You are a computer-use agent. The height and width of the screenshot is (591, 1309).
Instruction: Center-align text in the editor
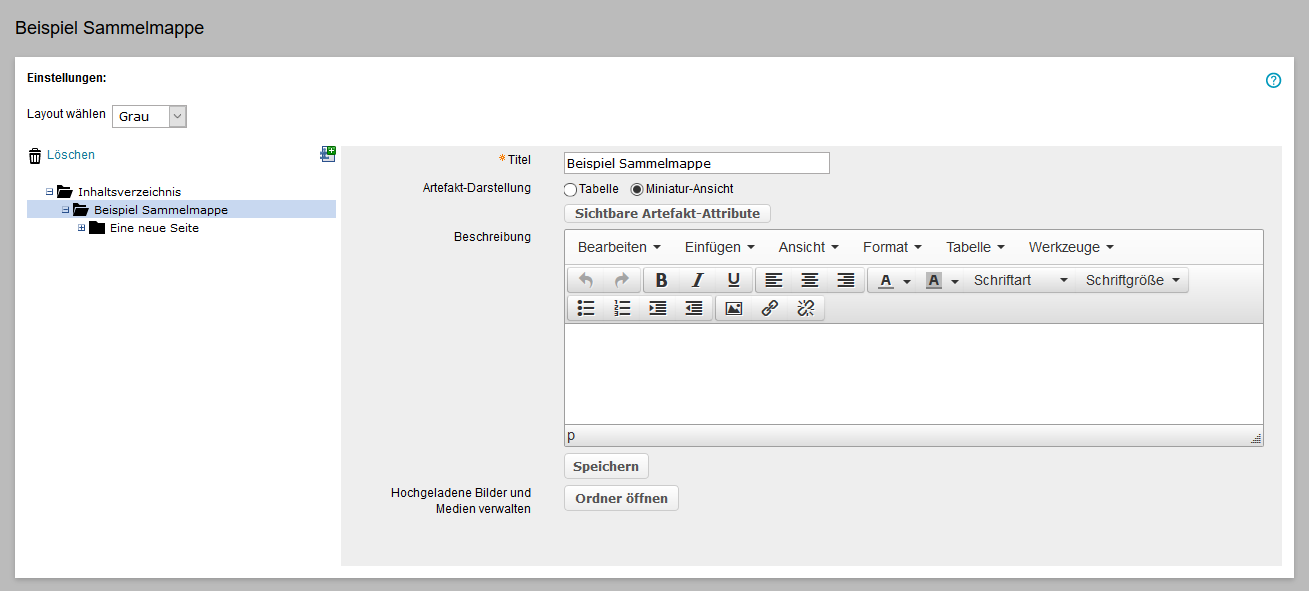tap(809, 280)
